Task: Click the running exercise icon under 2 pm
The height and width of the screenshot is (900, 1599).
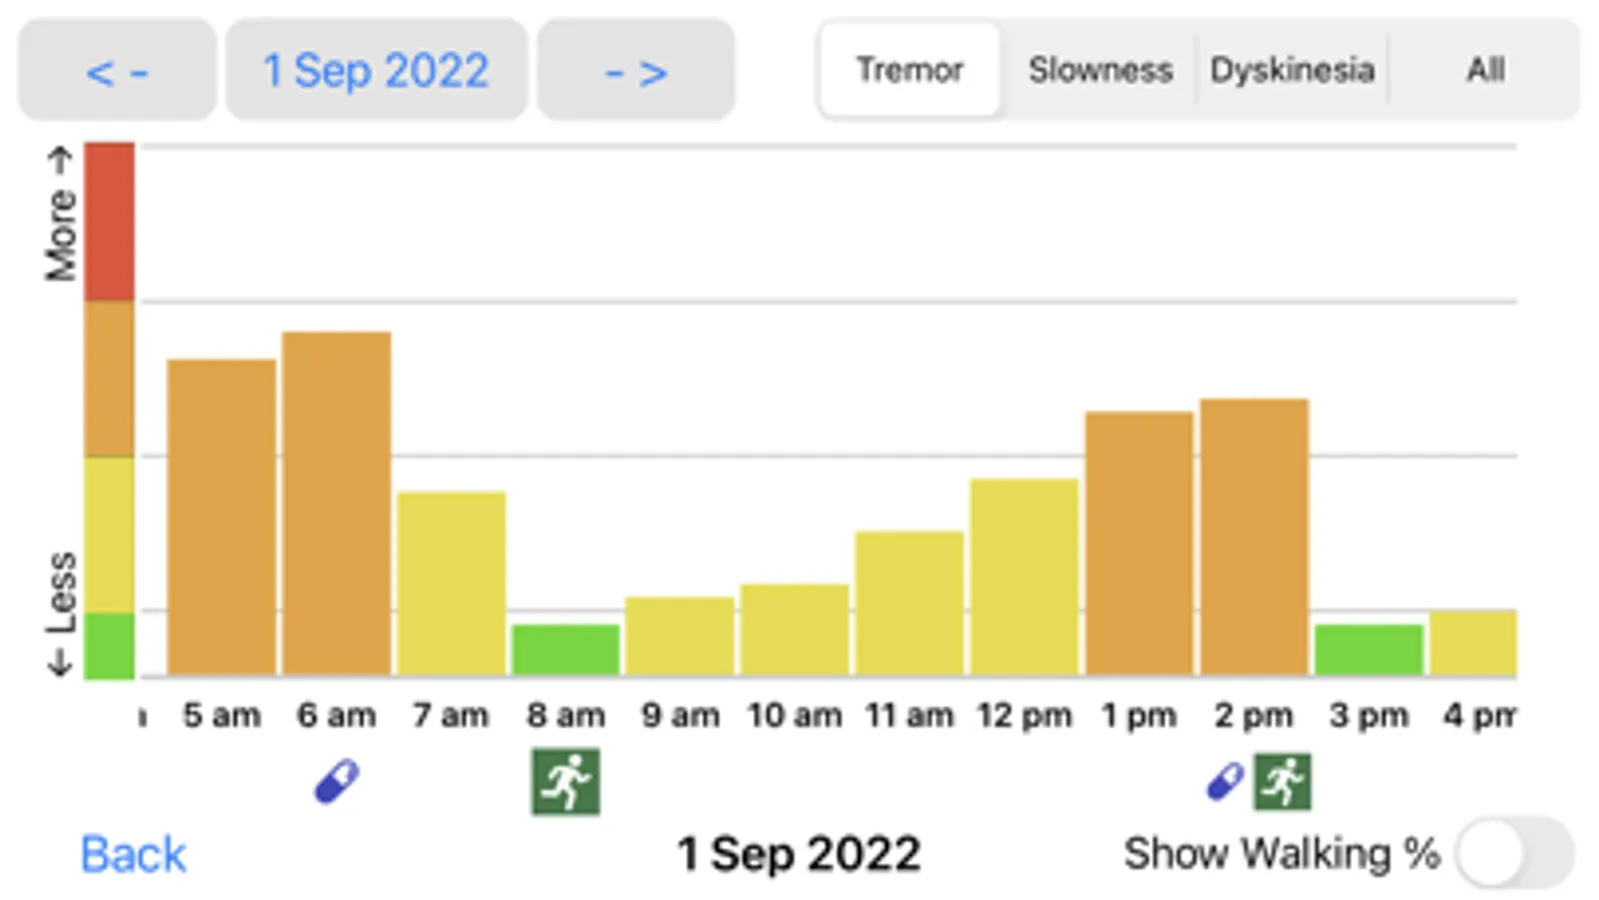Action: (x=1283, y=781)
